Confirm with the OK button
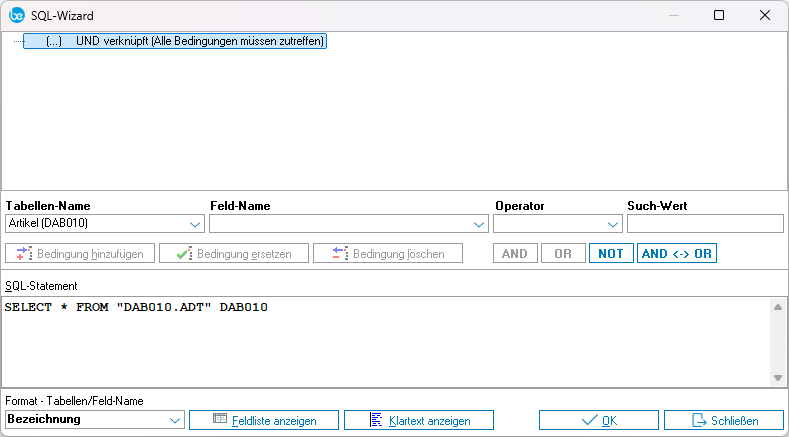Viewport: 789px width, 437px height. coord(598,420)
